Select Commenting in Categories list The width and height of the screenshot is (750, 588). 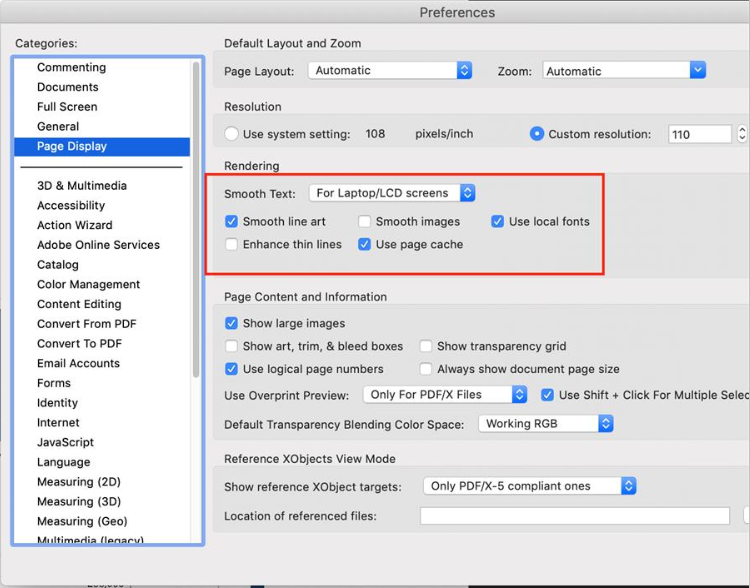tap(71, 67)
